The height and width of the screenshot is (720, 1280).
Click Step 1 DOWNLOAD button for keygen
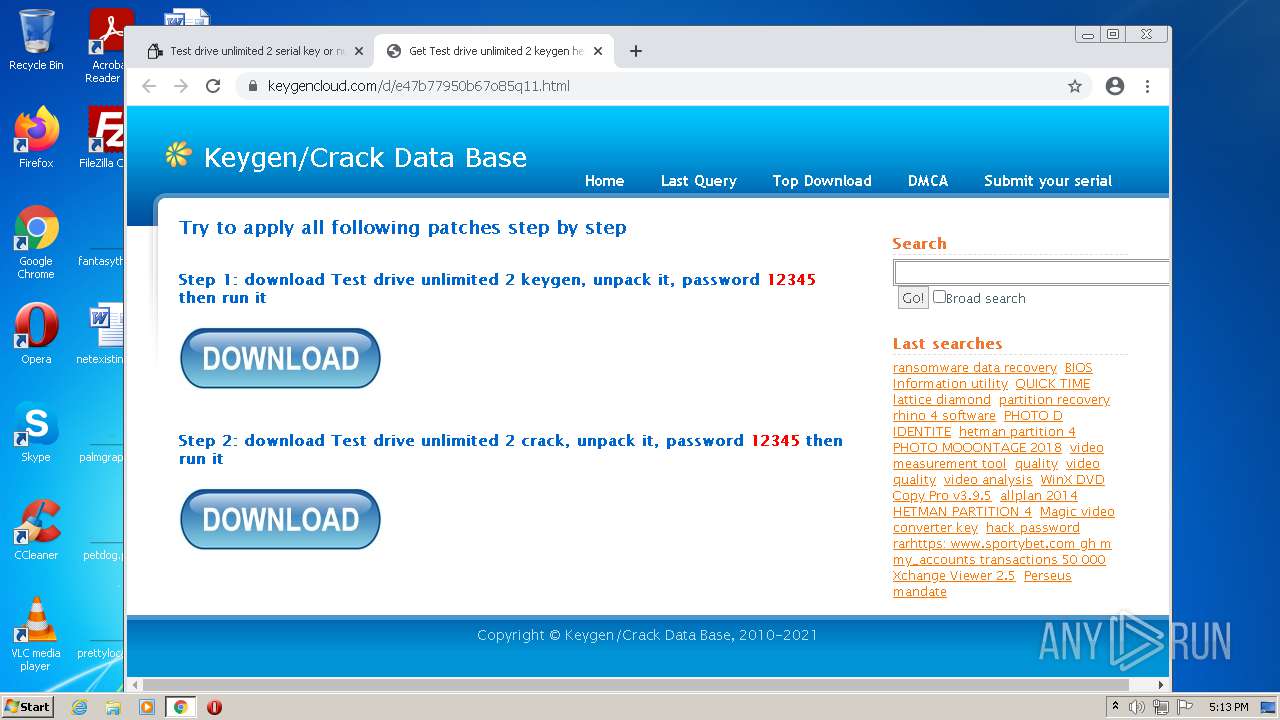[x=280, y=358]
